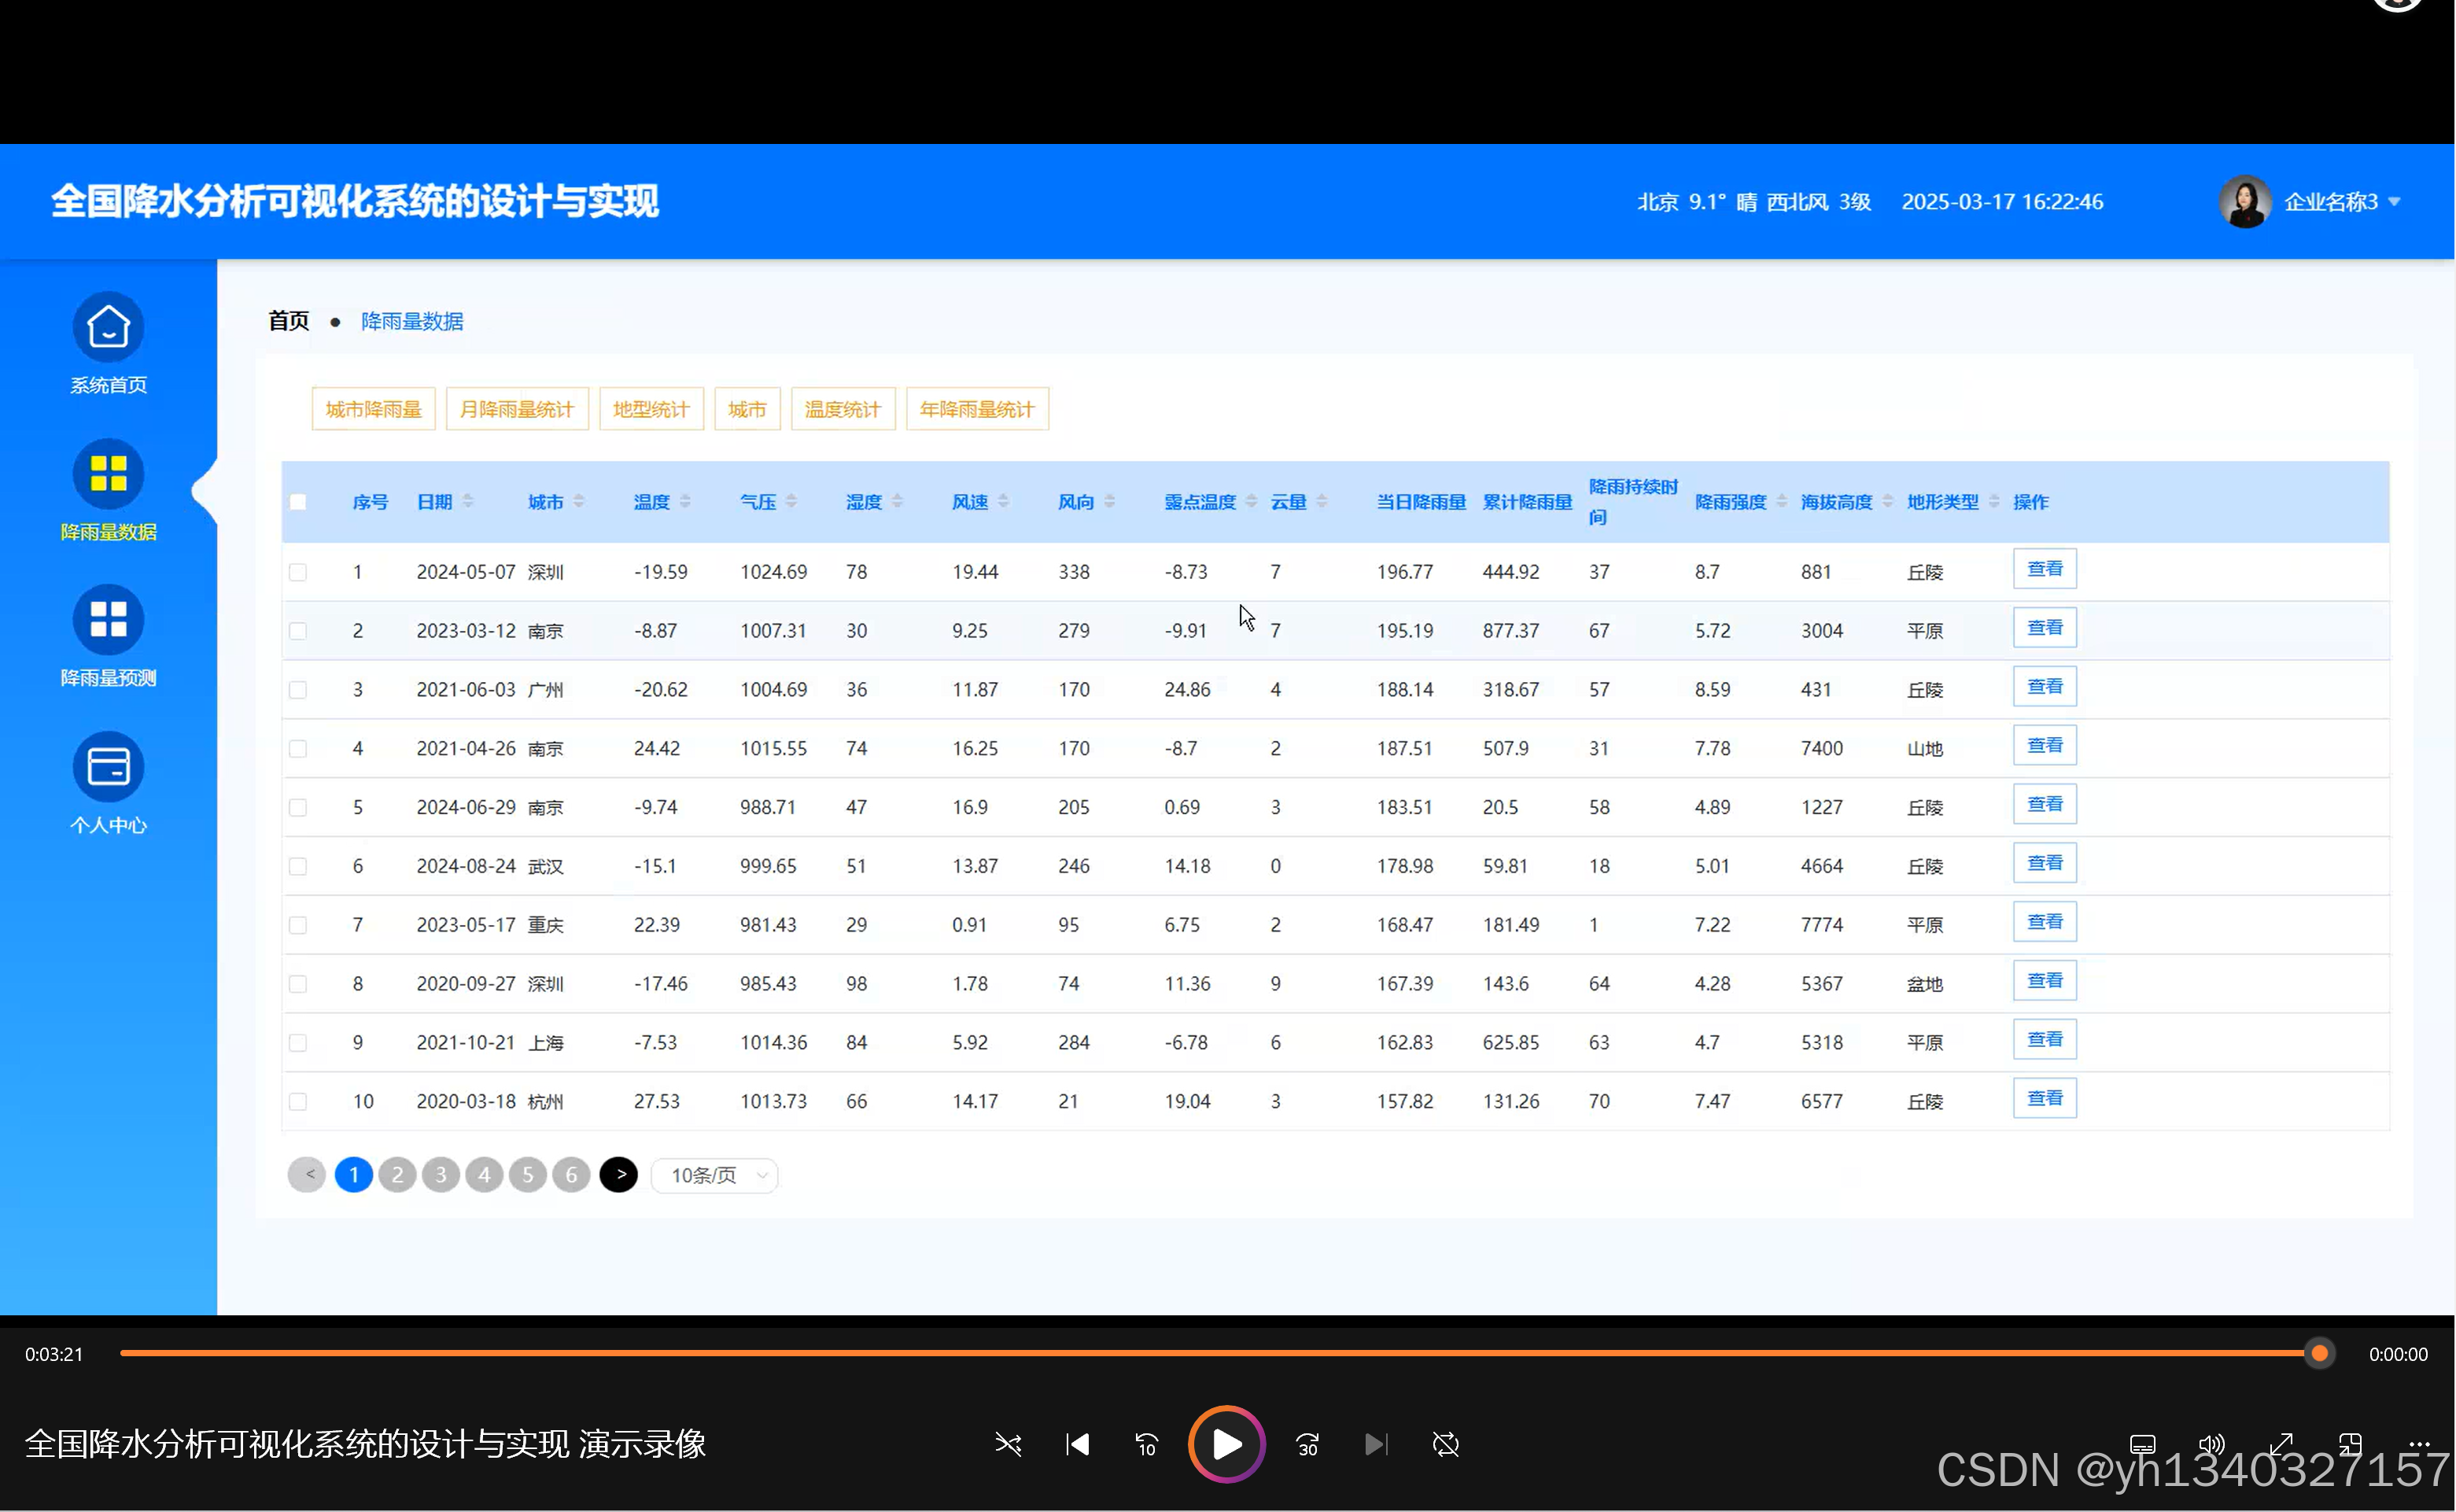
Task: Toggle the shuffle playback icon
Action: 1008,1444
